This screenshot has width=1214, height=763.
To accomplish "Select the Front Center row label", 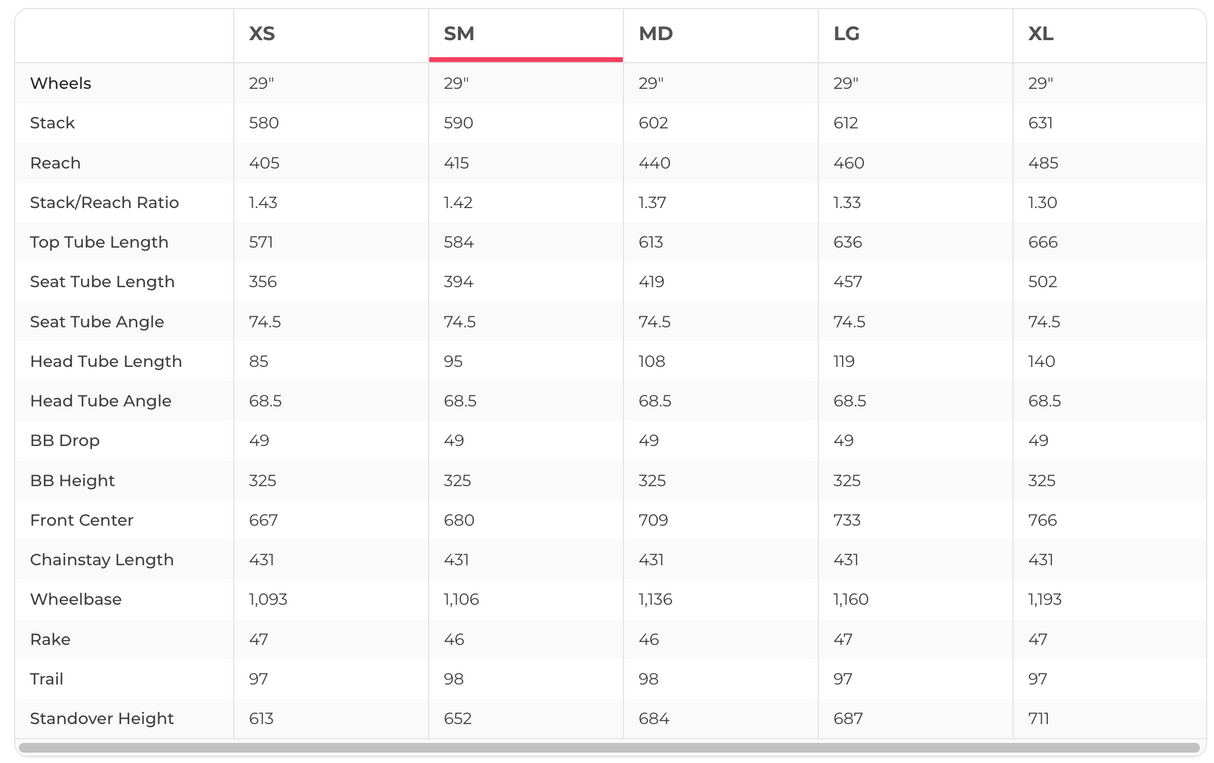I will point(82,520).
